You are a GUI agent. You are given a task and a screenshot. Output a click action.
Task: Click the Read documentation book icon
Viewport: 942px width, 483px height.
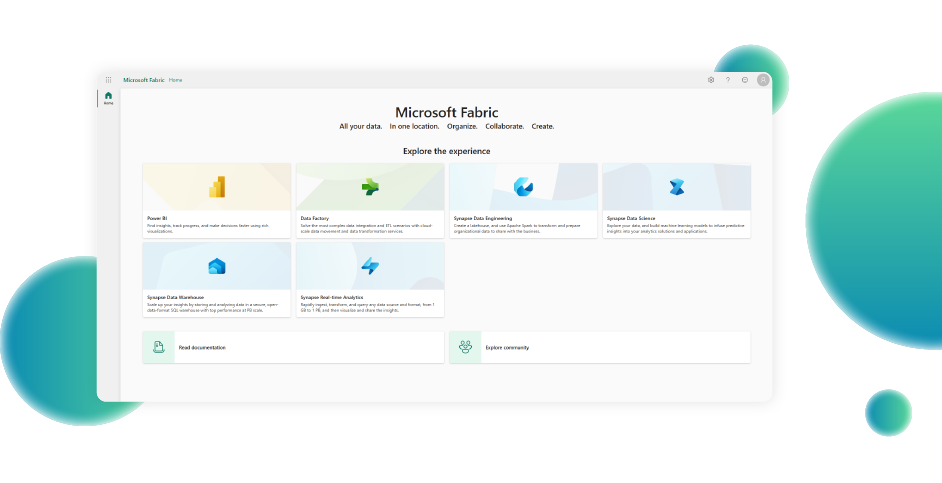pyautogui.click(x=158, y=347)
